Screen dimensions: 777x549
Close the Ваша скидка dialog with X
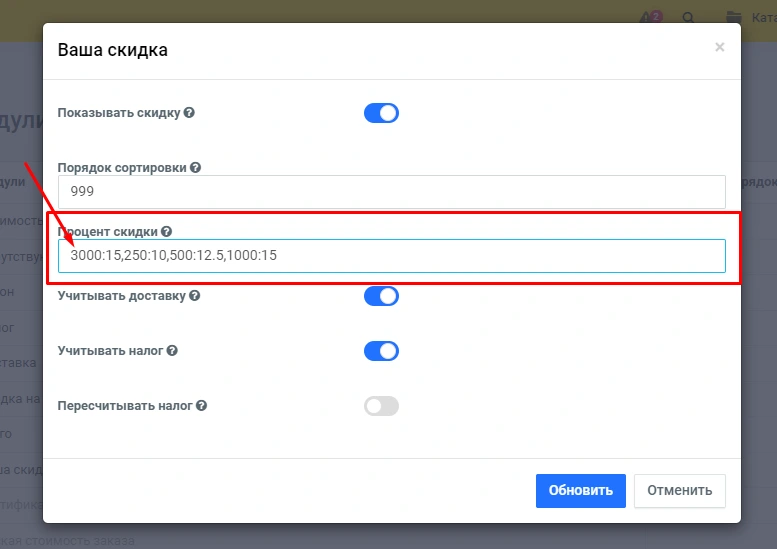tap(719, 47)
